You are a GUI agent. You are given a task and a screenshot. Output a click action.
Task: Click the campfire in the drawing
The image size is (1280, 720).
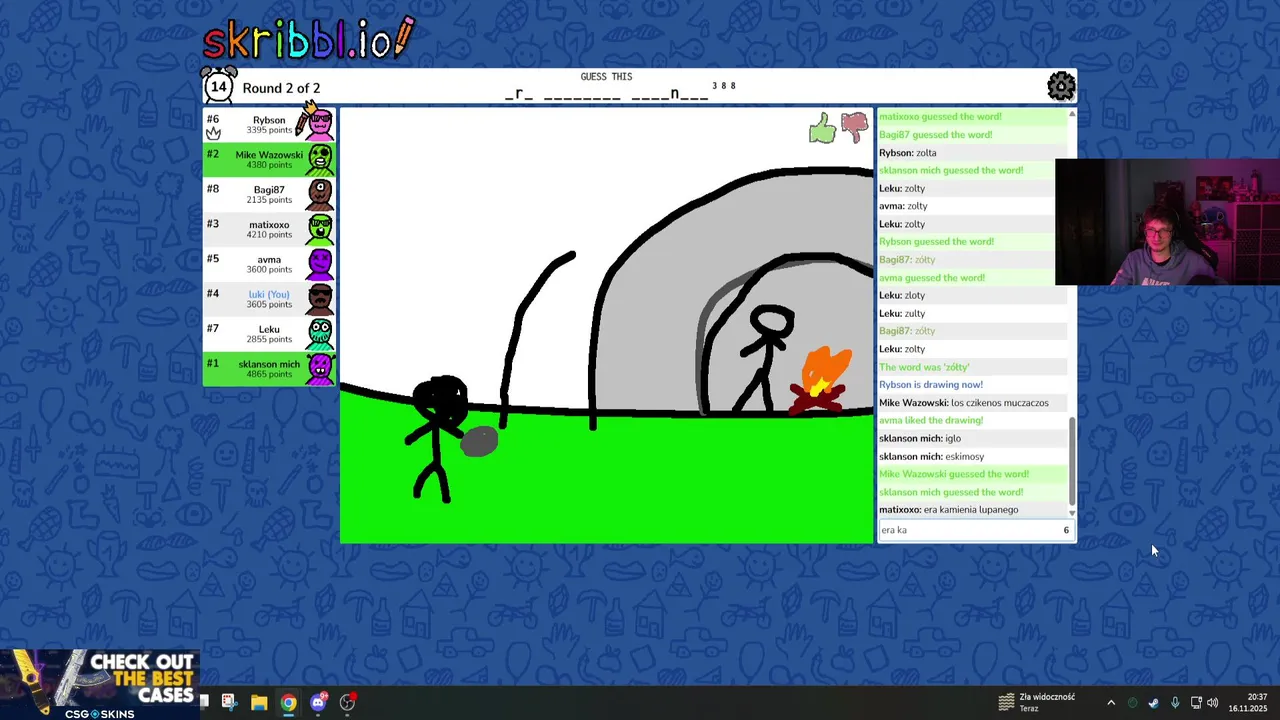(x=821, y=381)
